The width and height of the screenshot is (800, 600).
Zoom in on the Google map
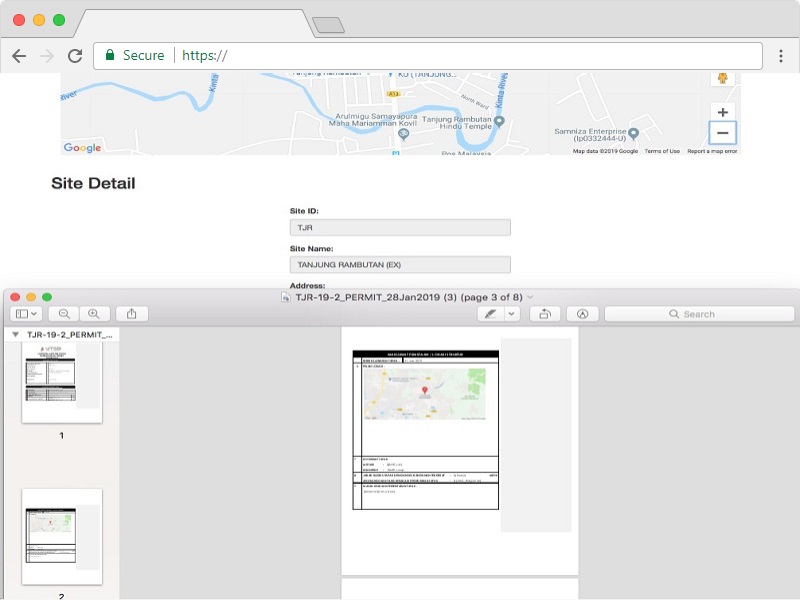coord(723,112)
